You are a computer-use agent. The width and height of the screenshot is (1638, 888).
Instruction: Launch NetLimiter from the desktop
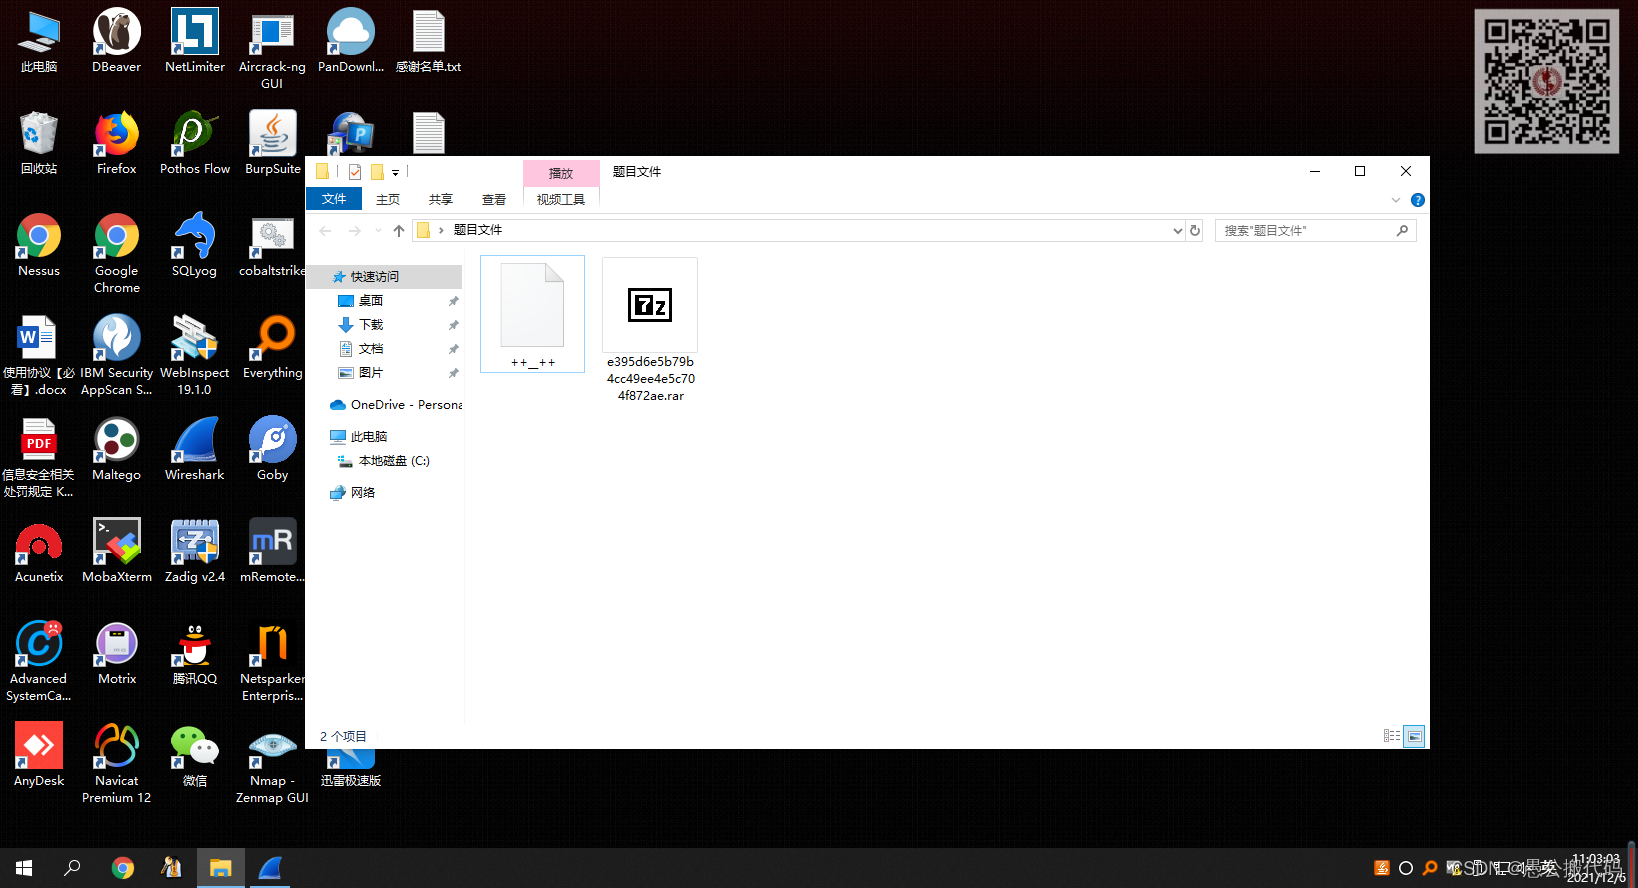(195, 41)
